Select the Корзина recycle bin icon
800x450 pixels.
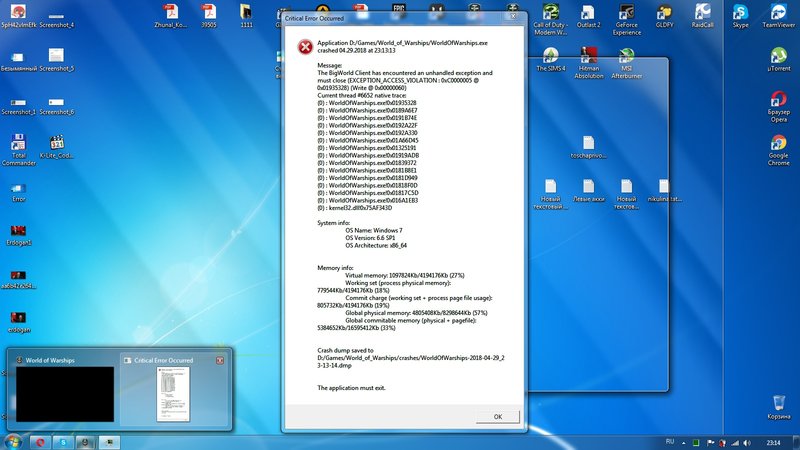pos(779,407)
